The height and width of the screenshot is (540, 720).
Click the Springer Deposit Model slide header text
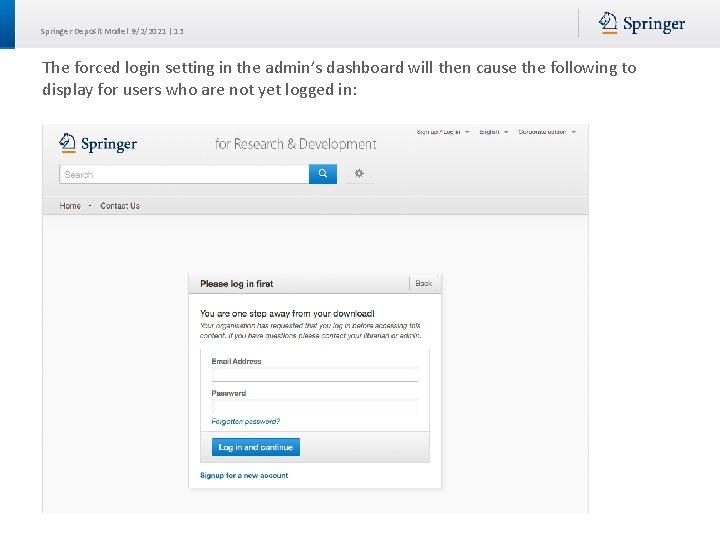coord(112,31)
